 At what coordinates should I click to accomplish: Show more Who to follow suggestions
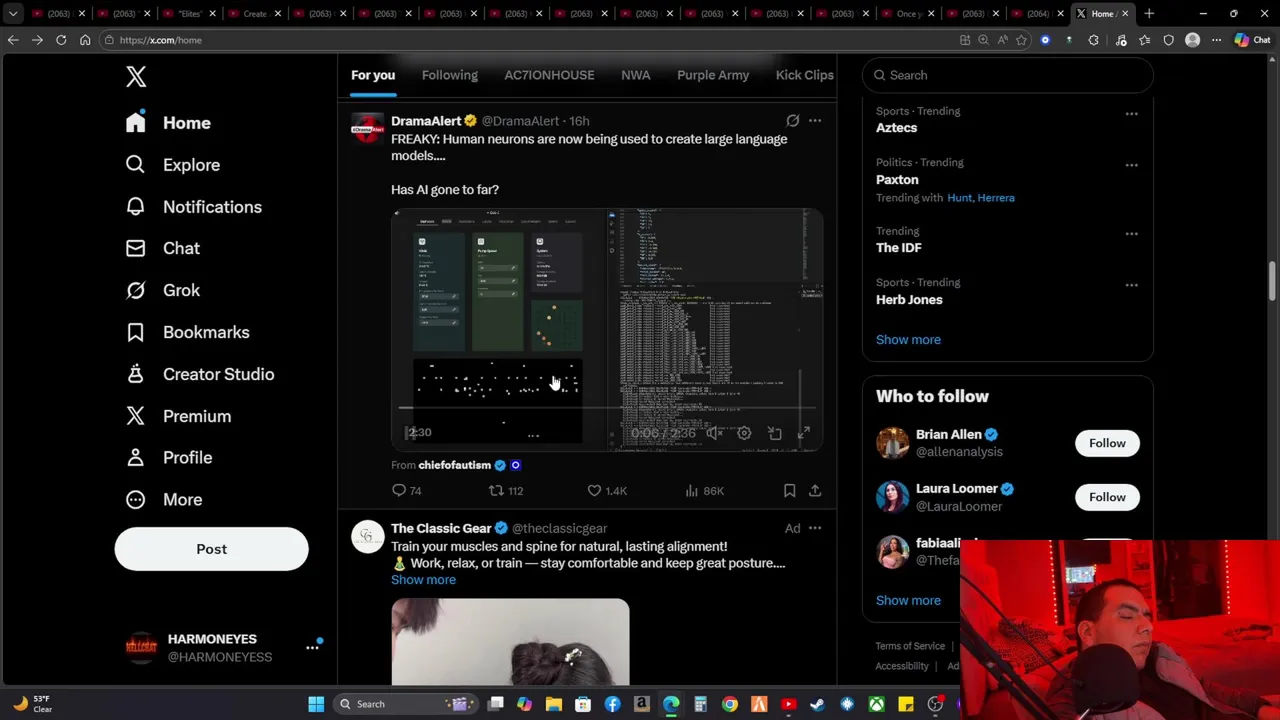click(x=908, y=601)
